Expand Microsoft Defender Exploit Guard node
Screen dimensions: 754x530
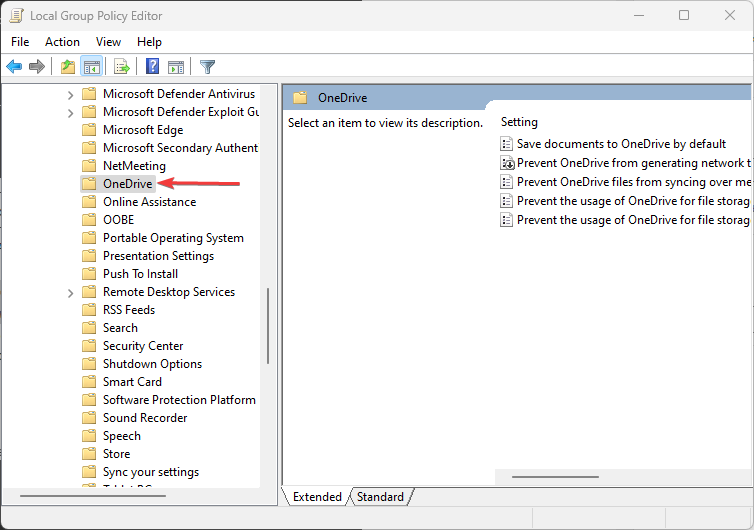point(70,113)
